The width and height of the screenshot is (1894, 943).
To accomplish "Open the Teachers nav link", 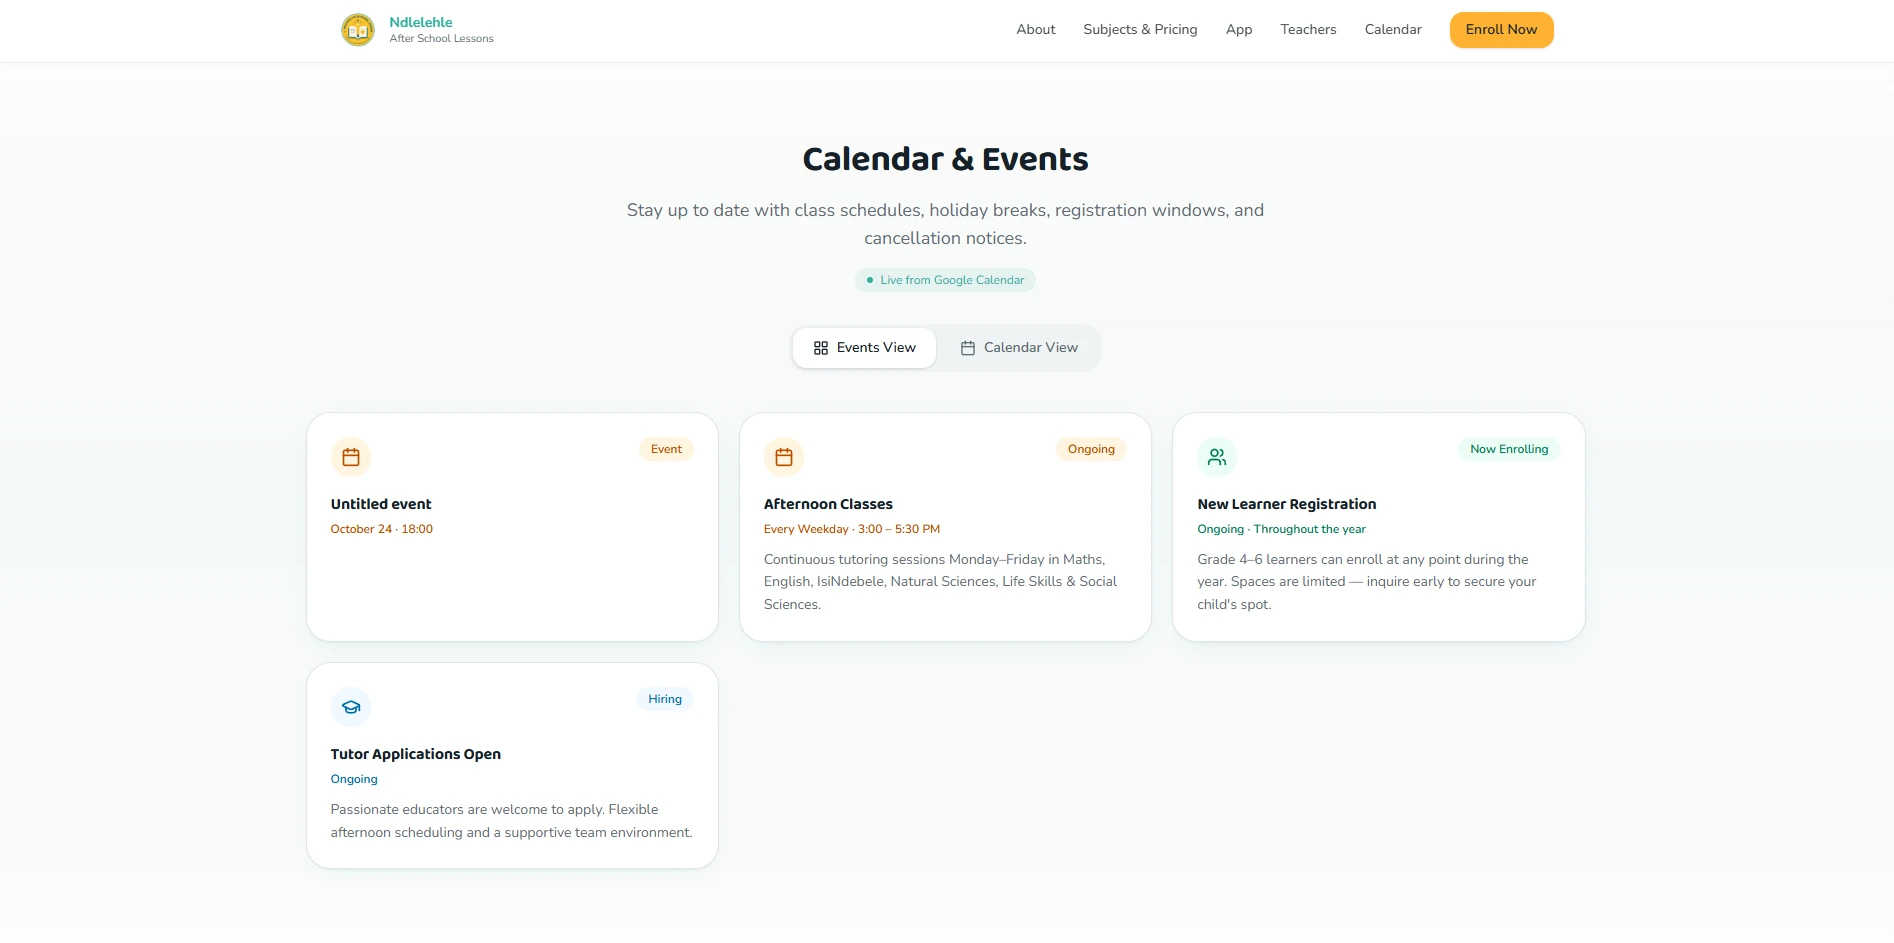I will tap(1308, 30).
